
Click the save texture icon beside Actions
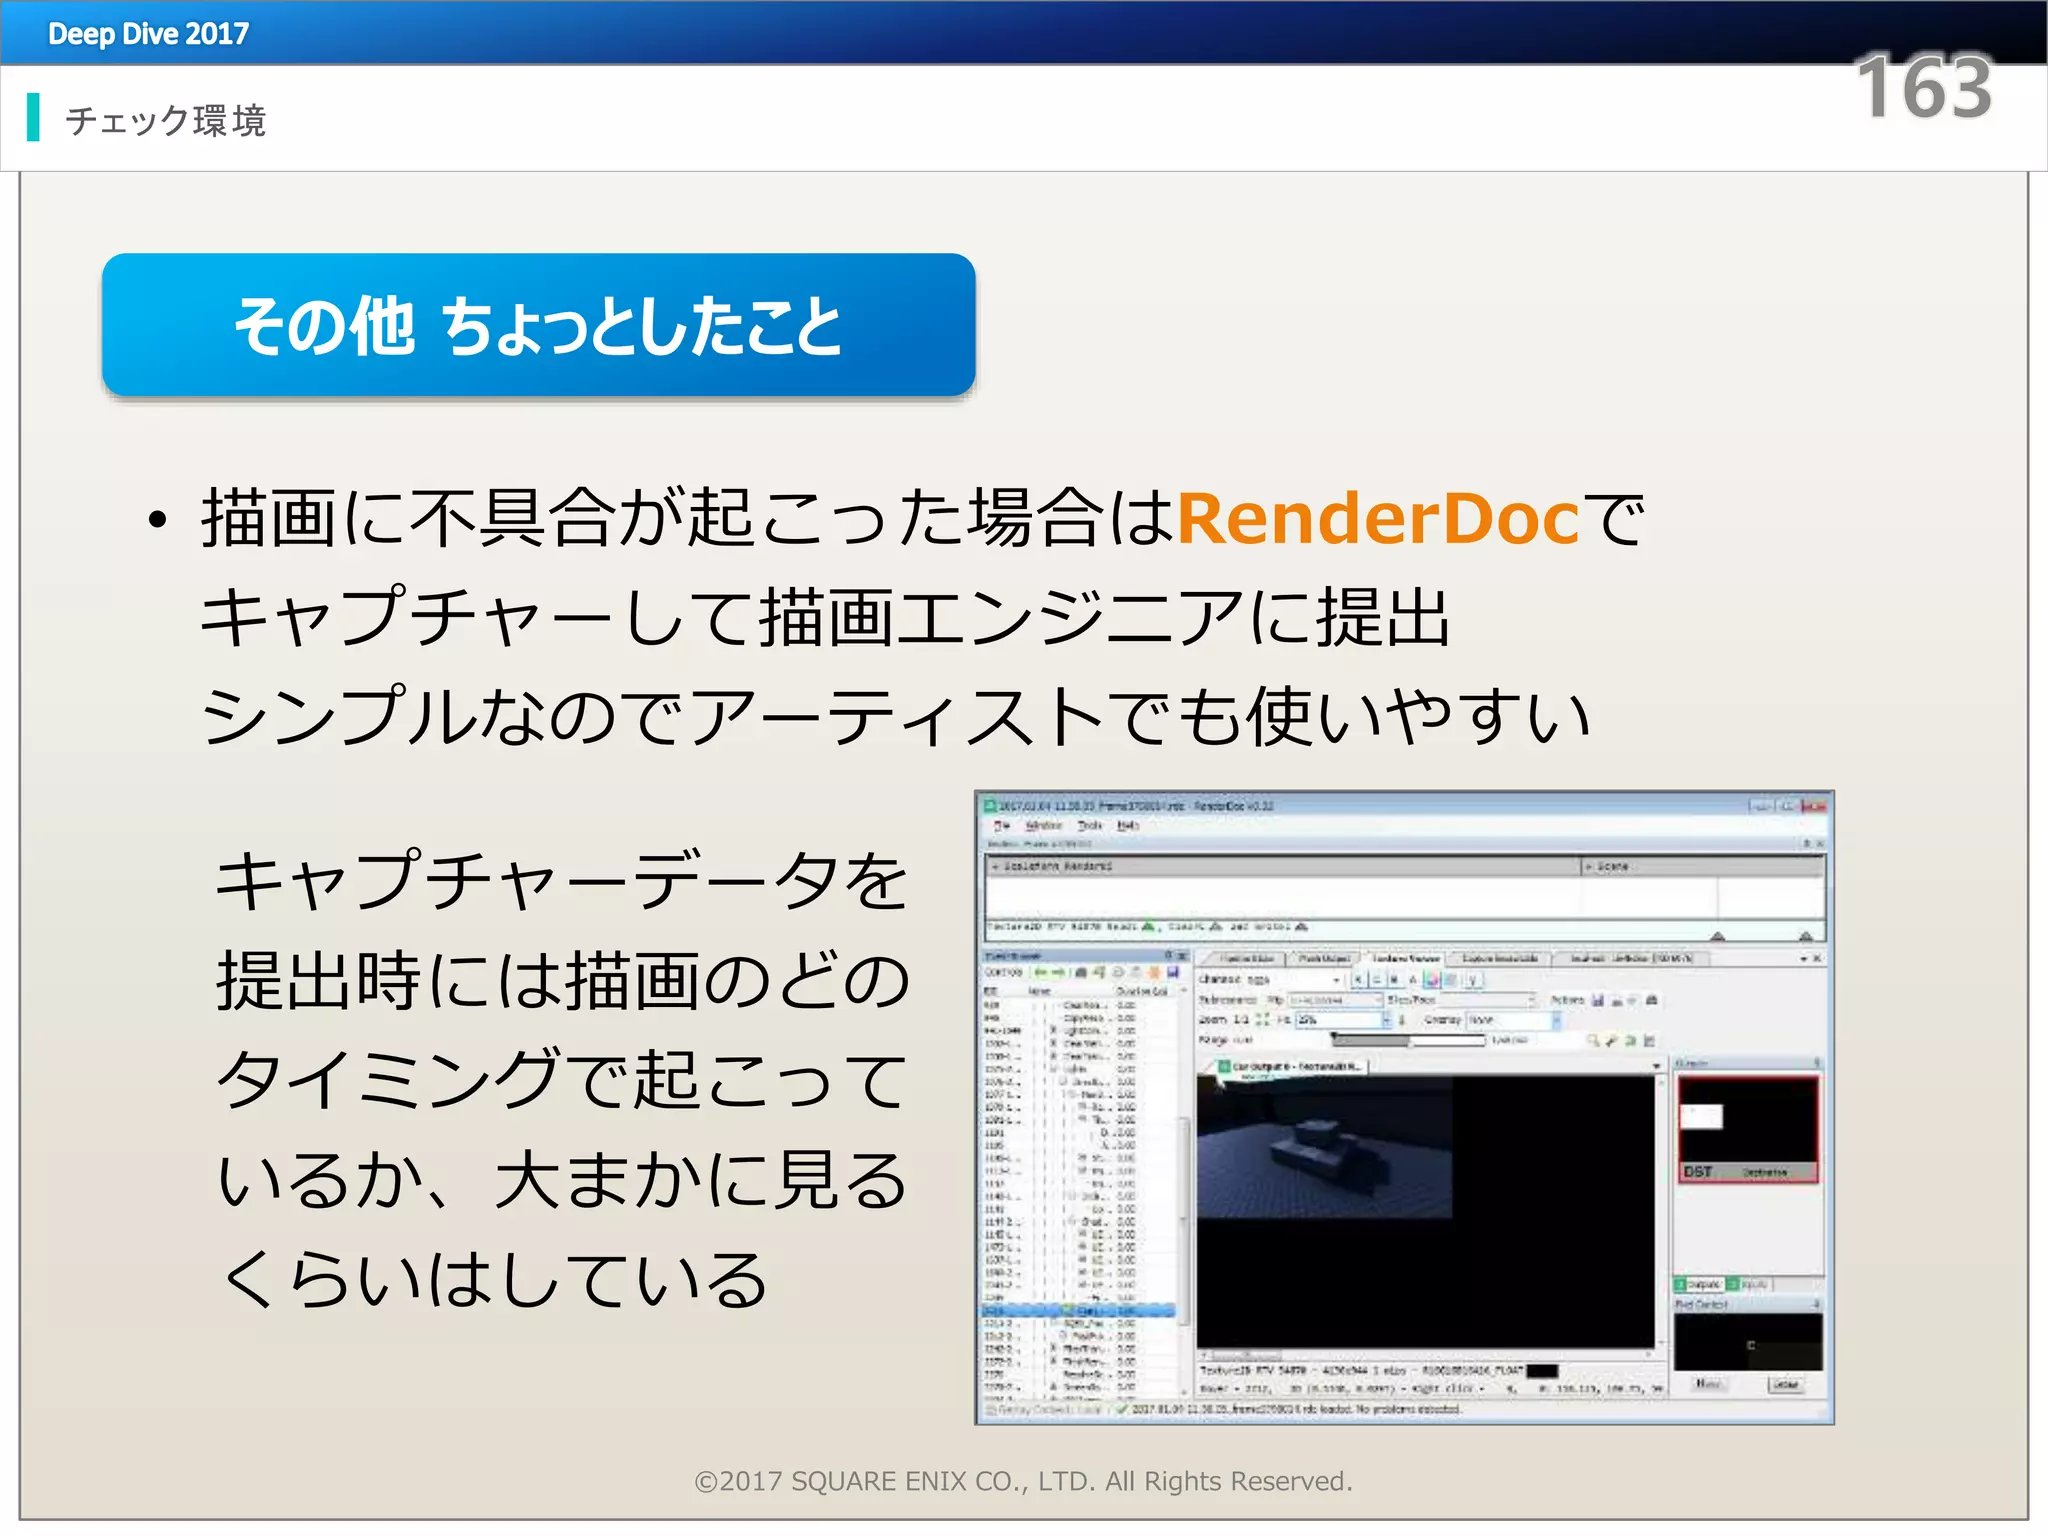1598,1000
